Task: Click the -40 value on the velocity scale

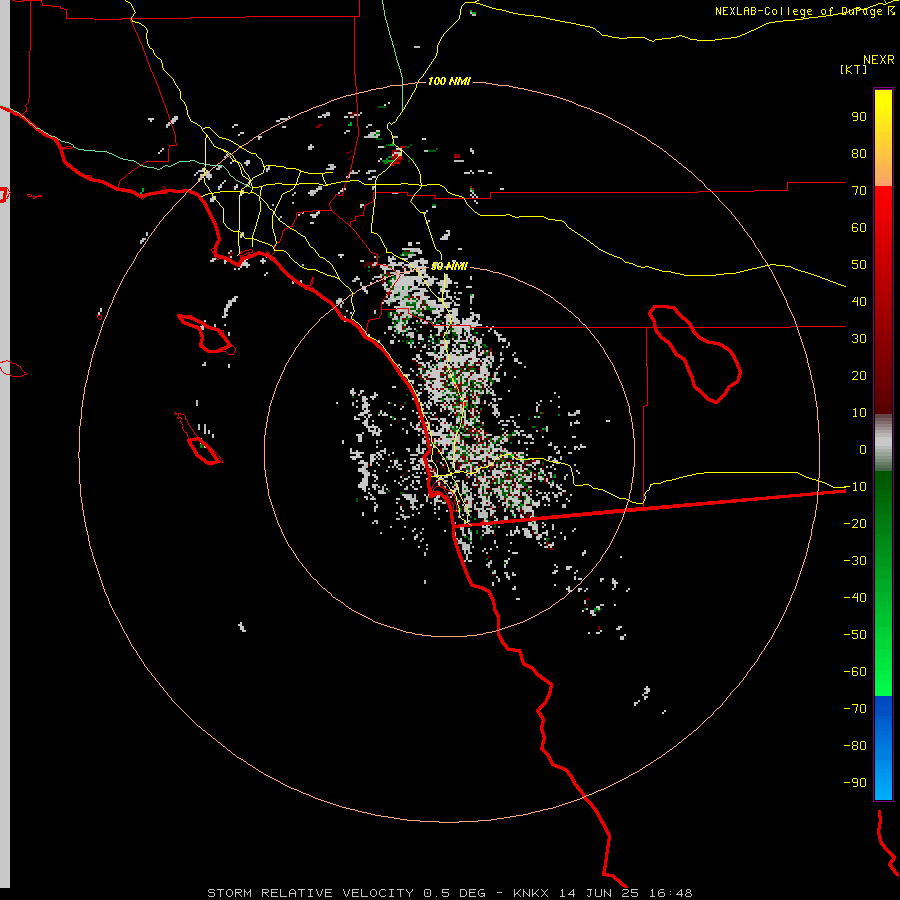Action: [855, 598]
